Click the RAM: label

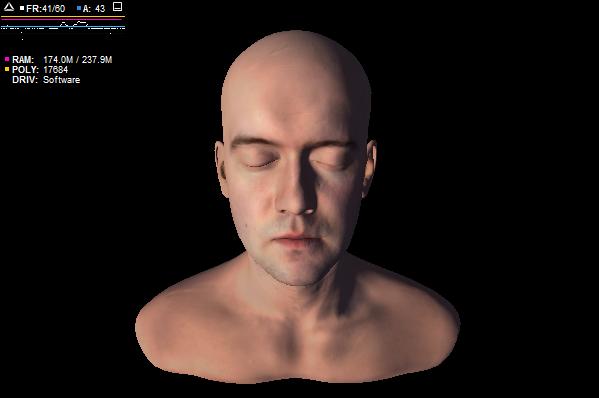[23, 60]
